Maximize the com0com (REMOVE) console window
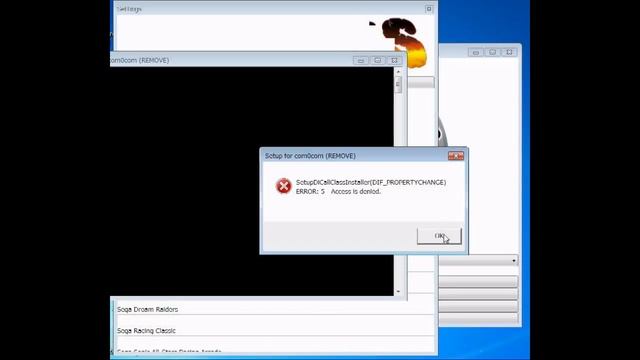640x360 pixels. 378,60
